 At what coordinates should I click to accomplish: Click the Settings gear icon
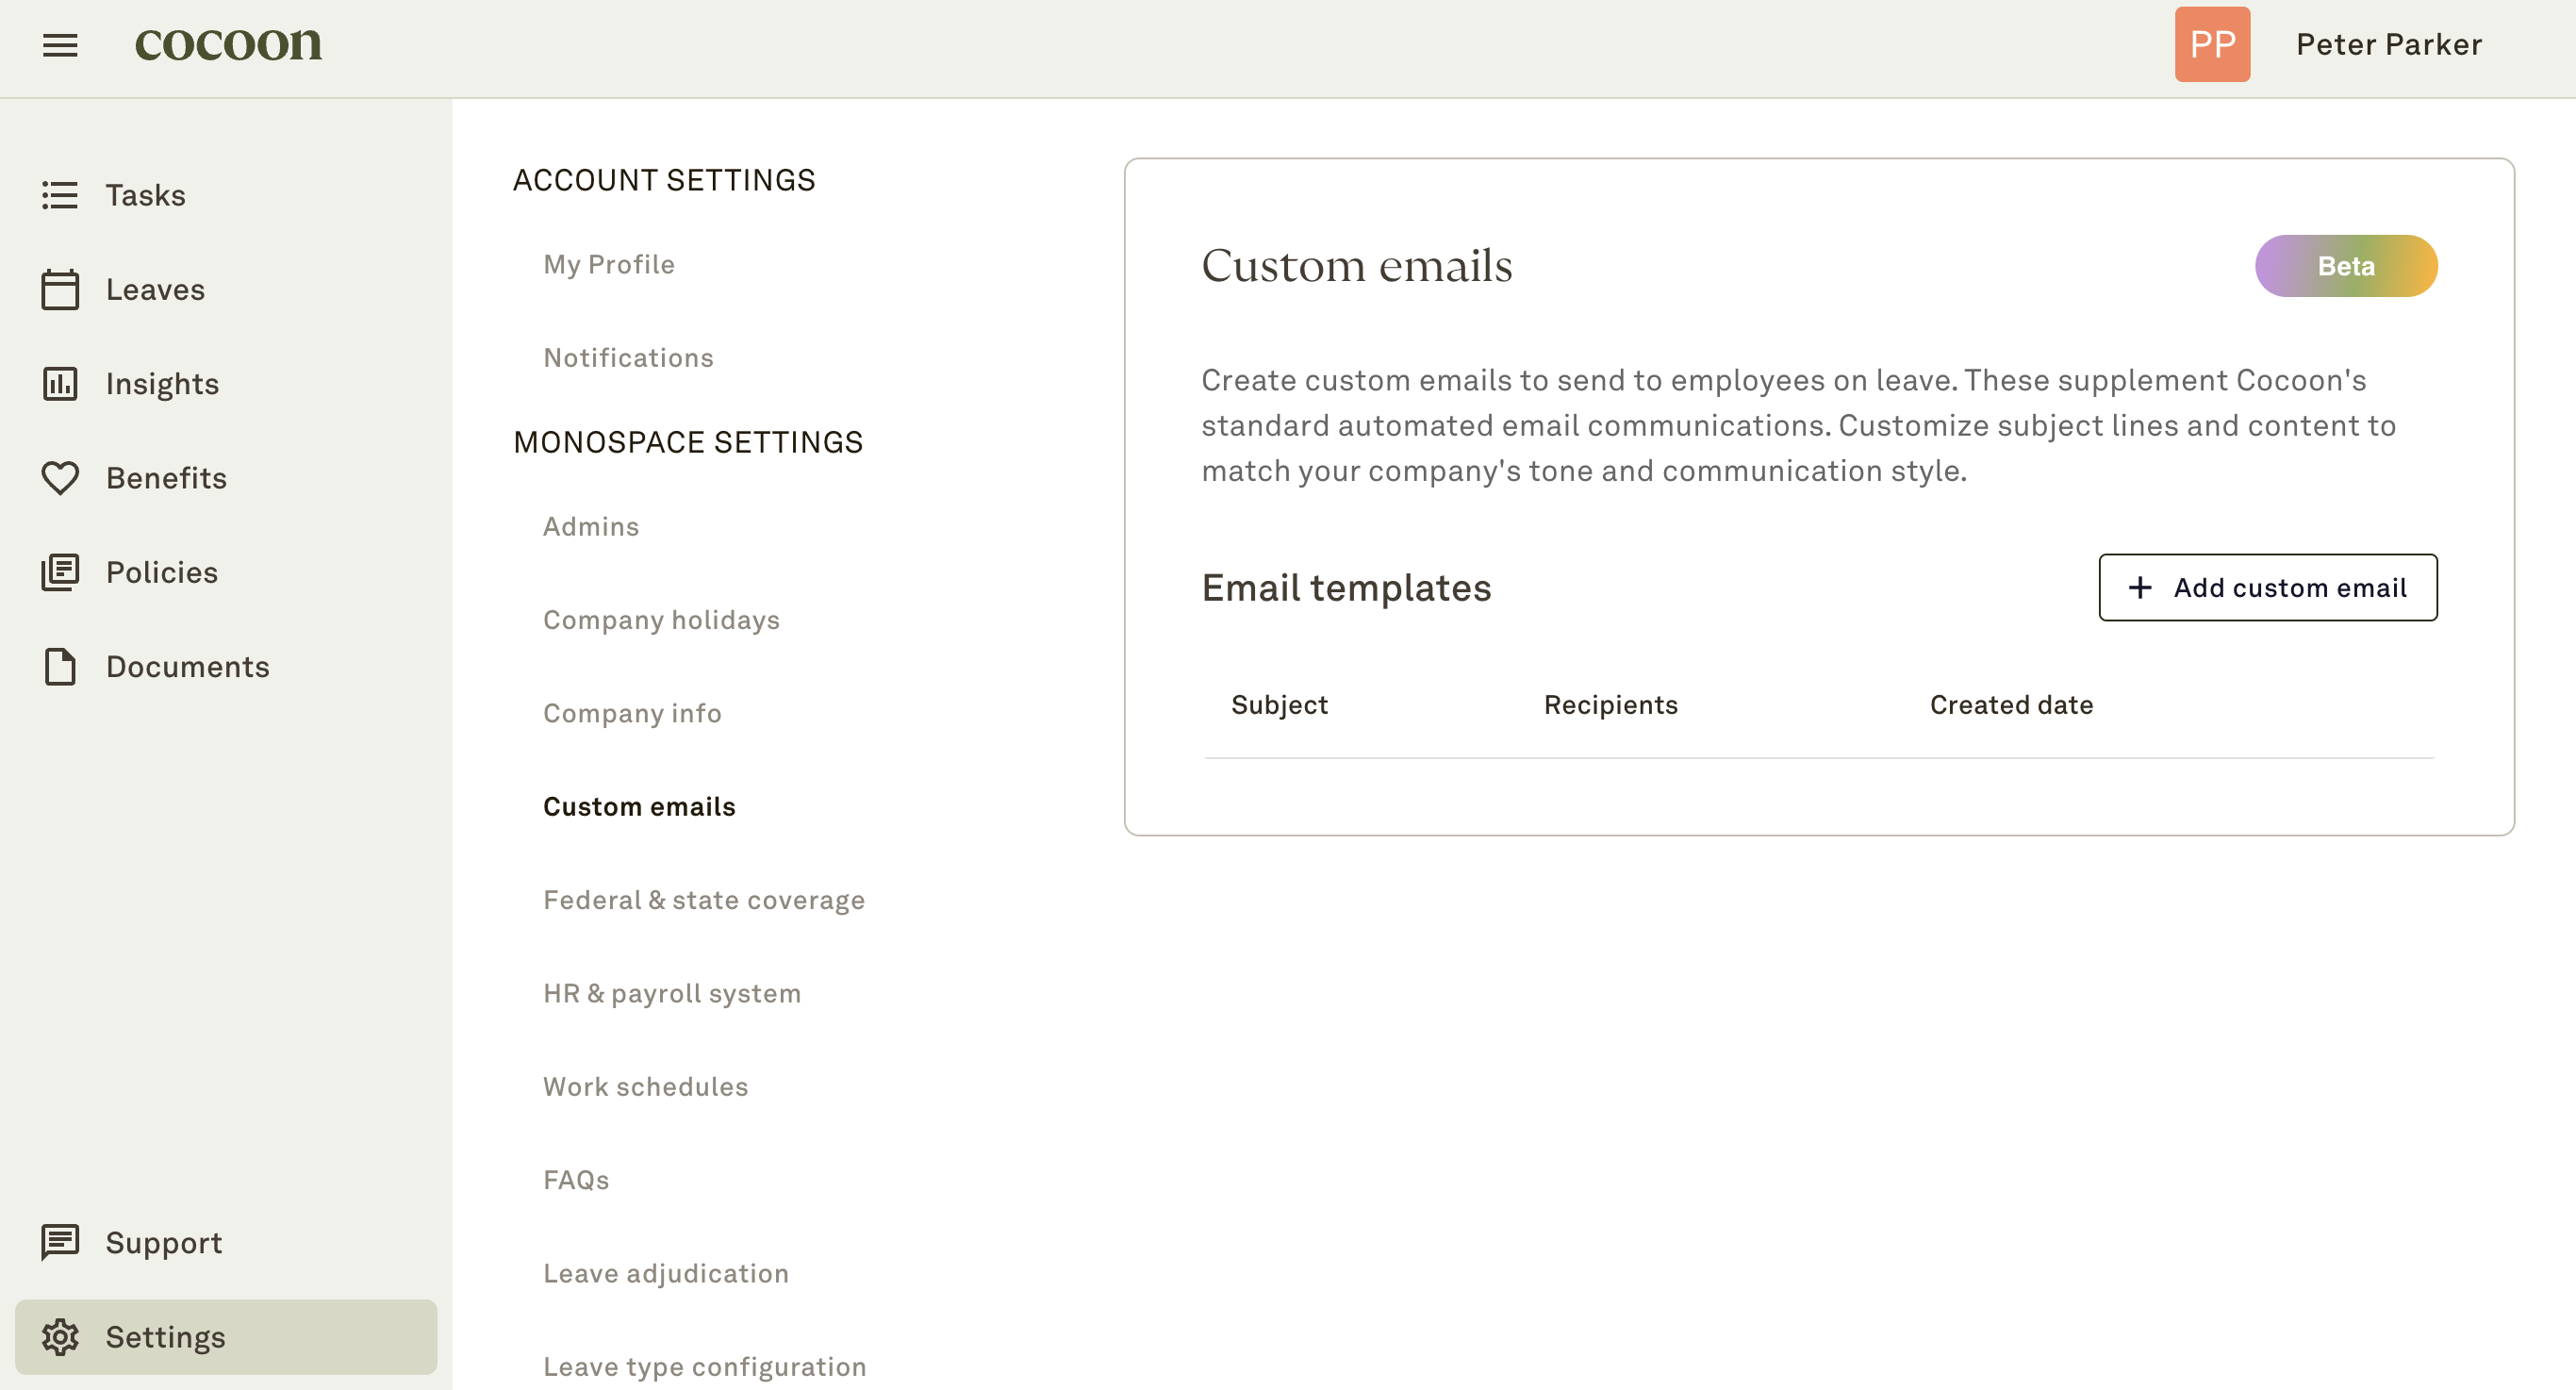[x=60, y=1337]
